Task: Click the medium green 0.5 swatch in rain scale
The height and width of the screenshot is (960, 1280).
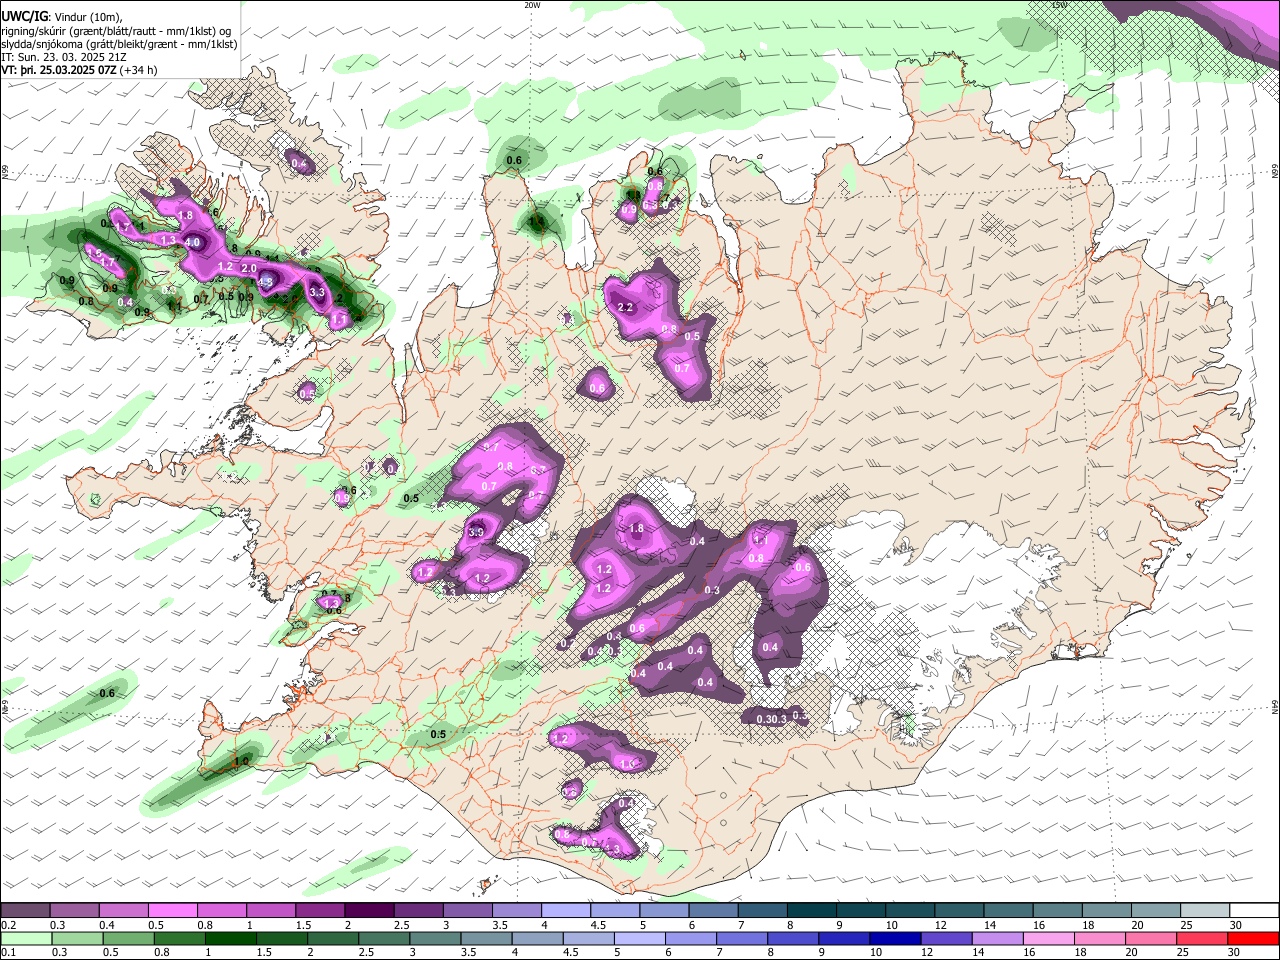Action: 128,938
